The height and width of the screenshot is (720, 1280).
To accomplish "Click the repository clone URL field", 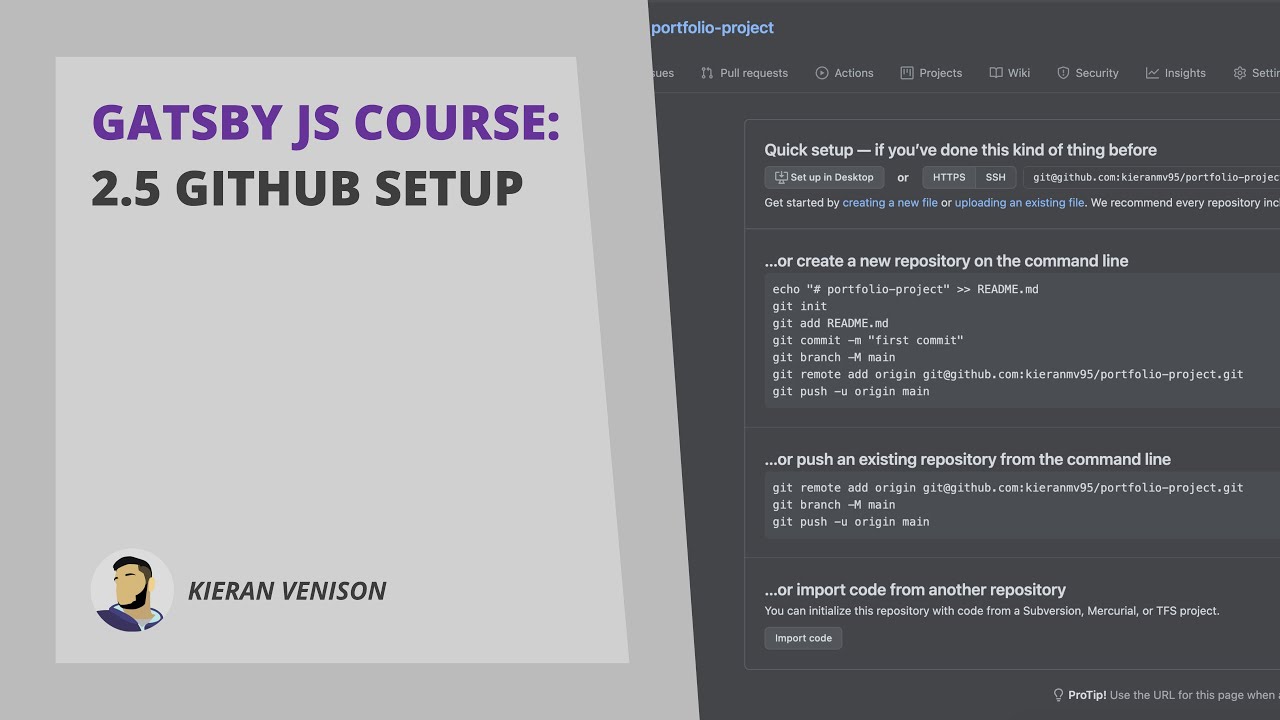I will coord(1153,177).
